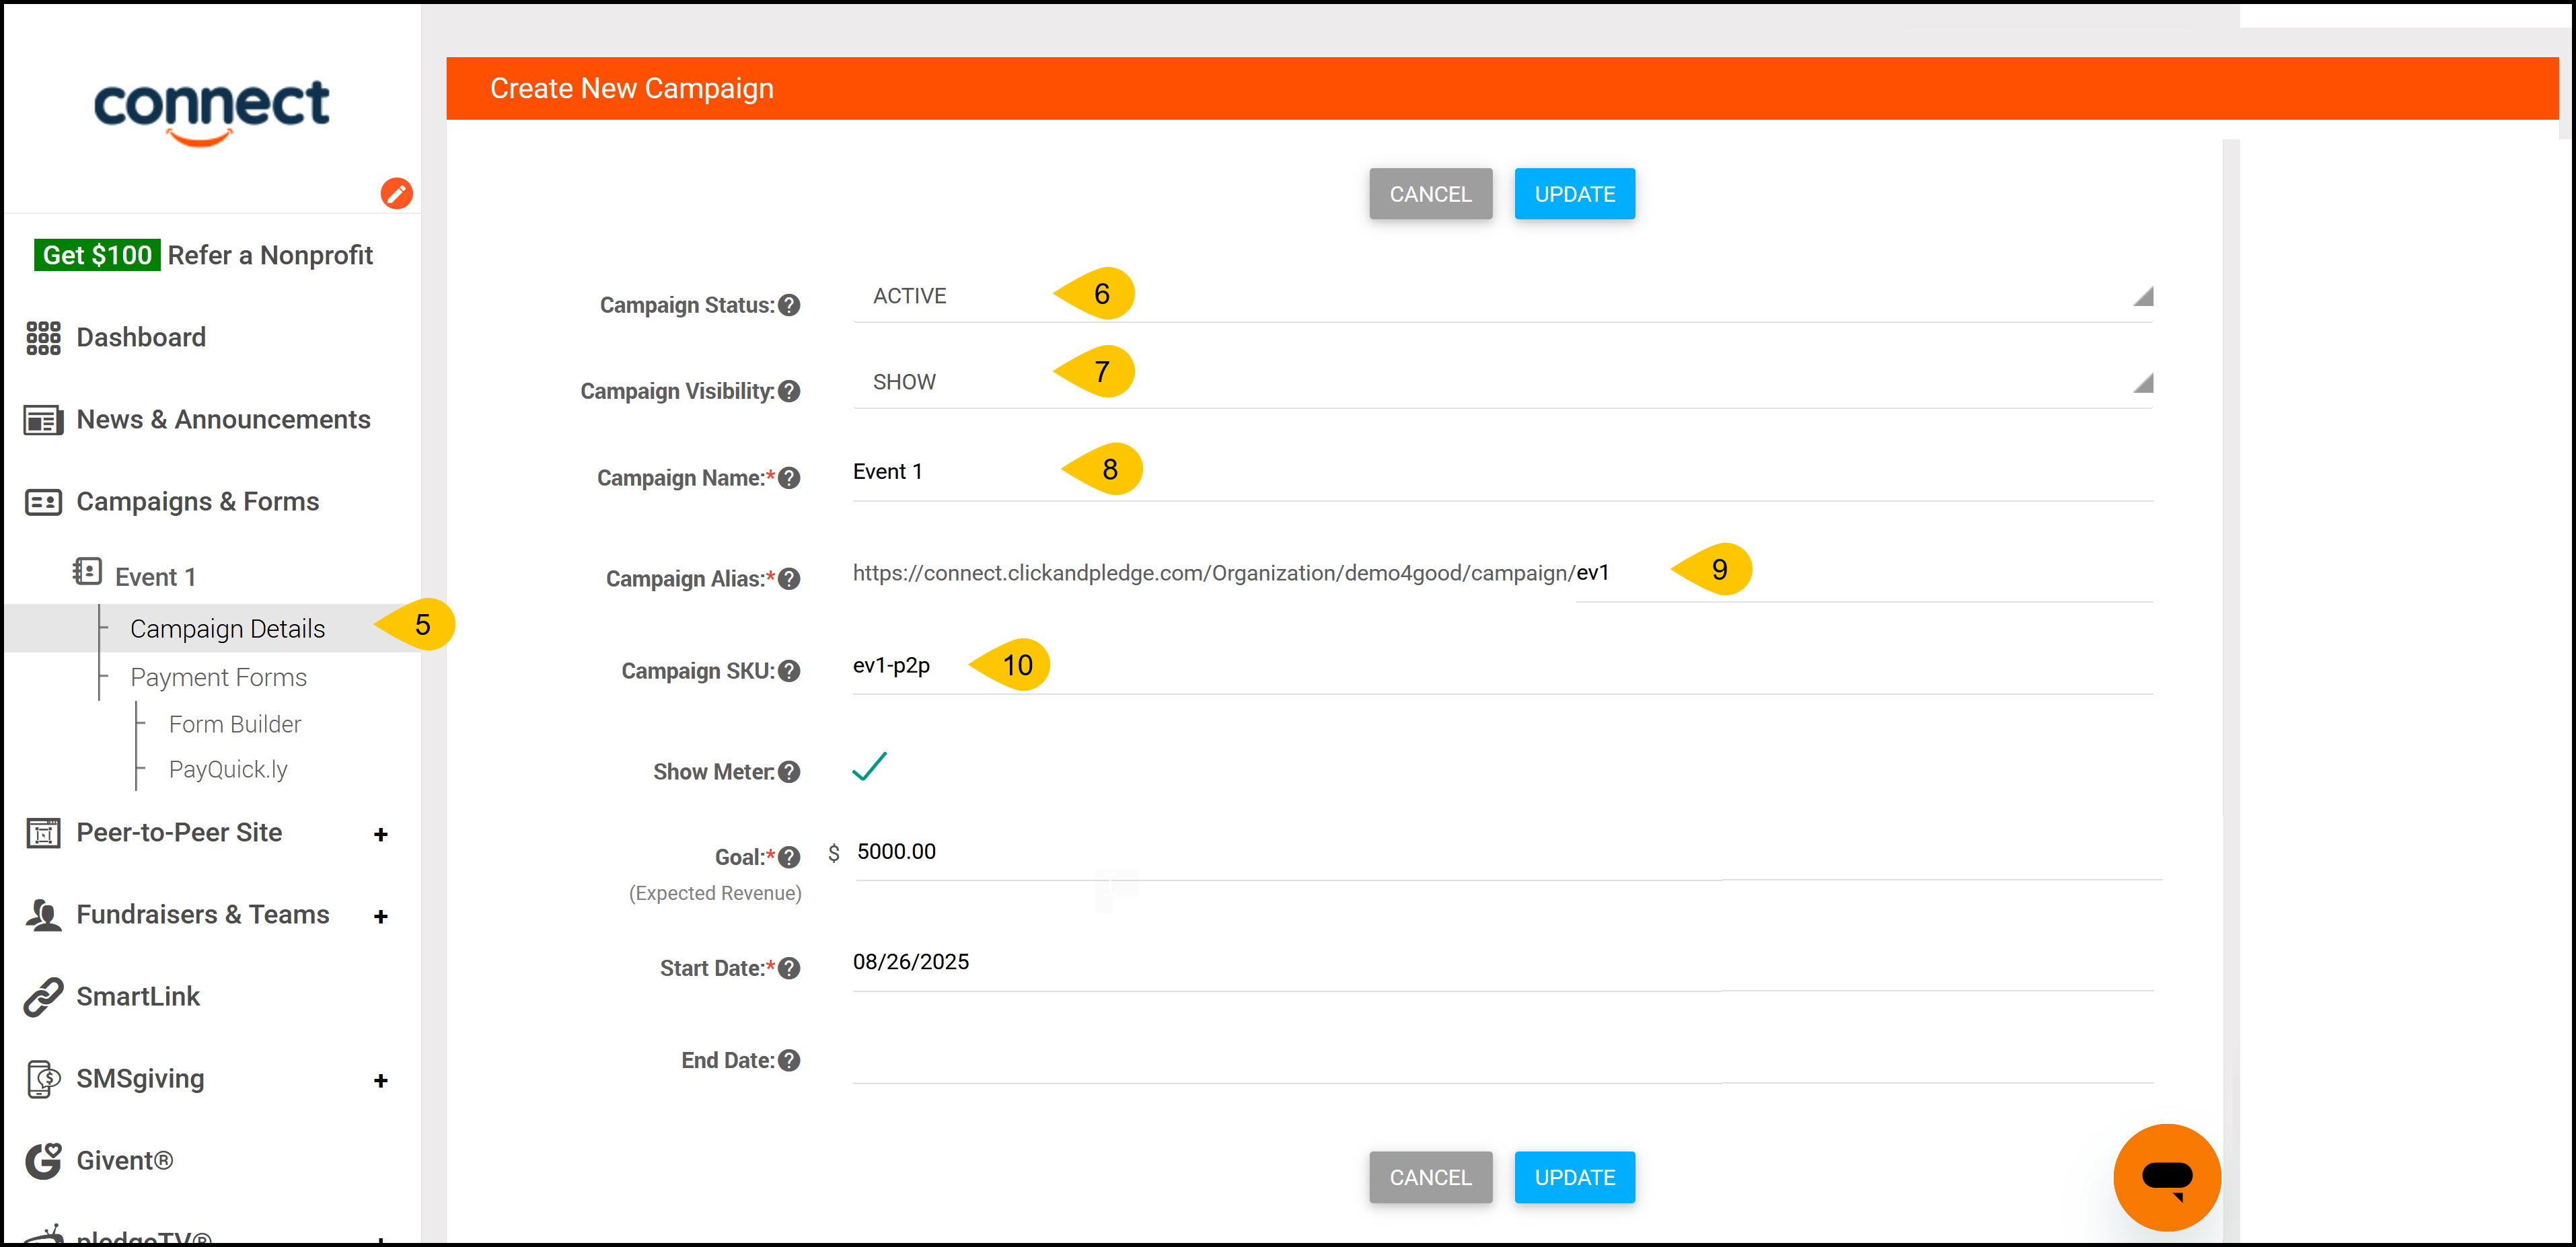Open Dashboard menu item

click(x=141, y=338)
